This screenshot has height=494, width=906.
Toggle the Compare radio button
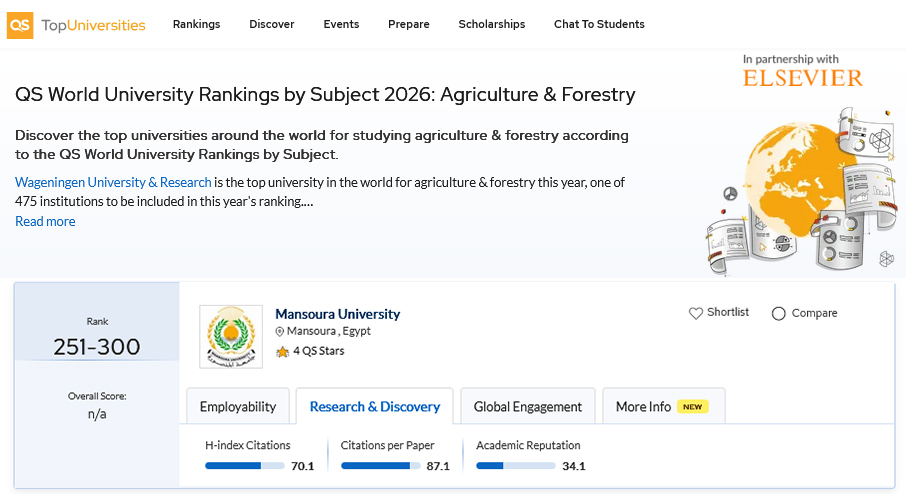click(778, 313)
